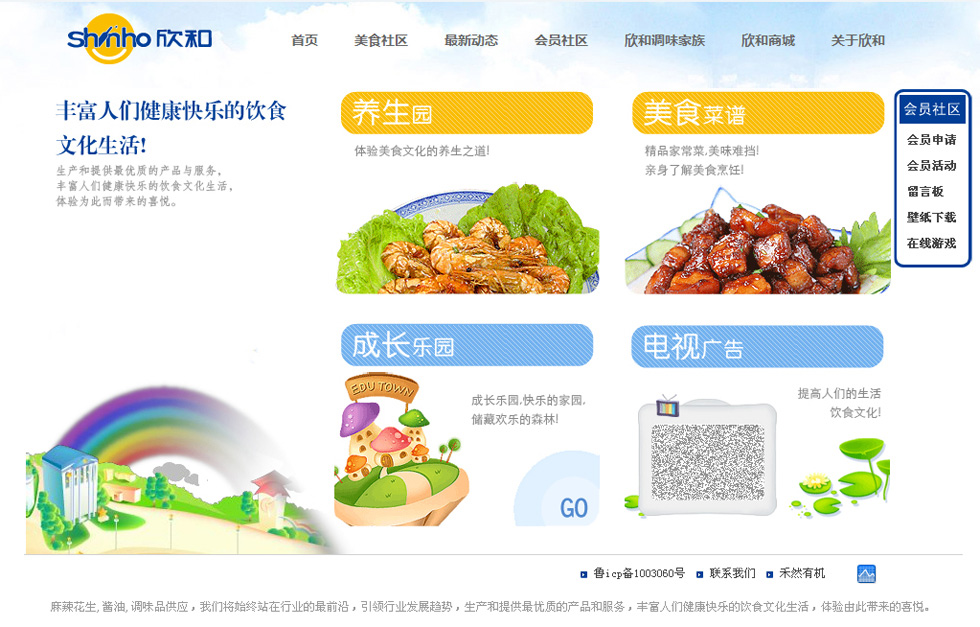Viewport: 980px width, 627px height.
Task: Open the 电视广告 blue banner
Action: 757,346
